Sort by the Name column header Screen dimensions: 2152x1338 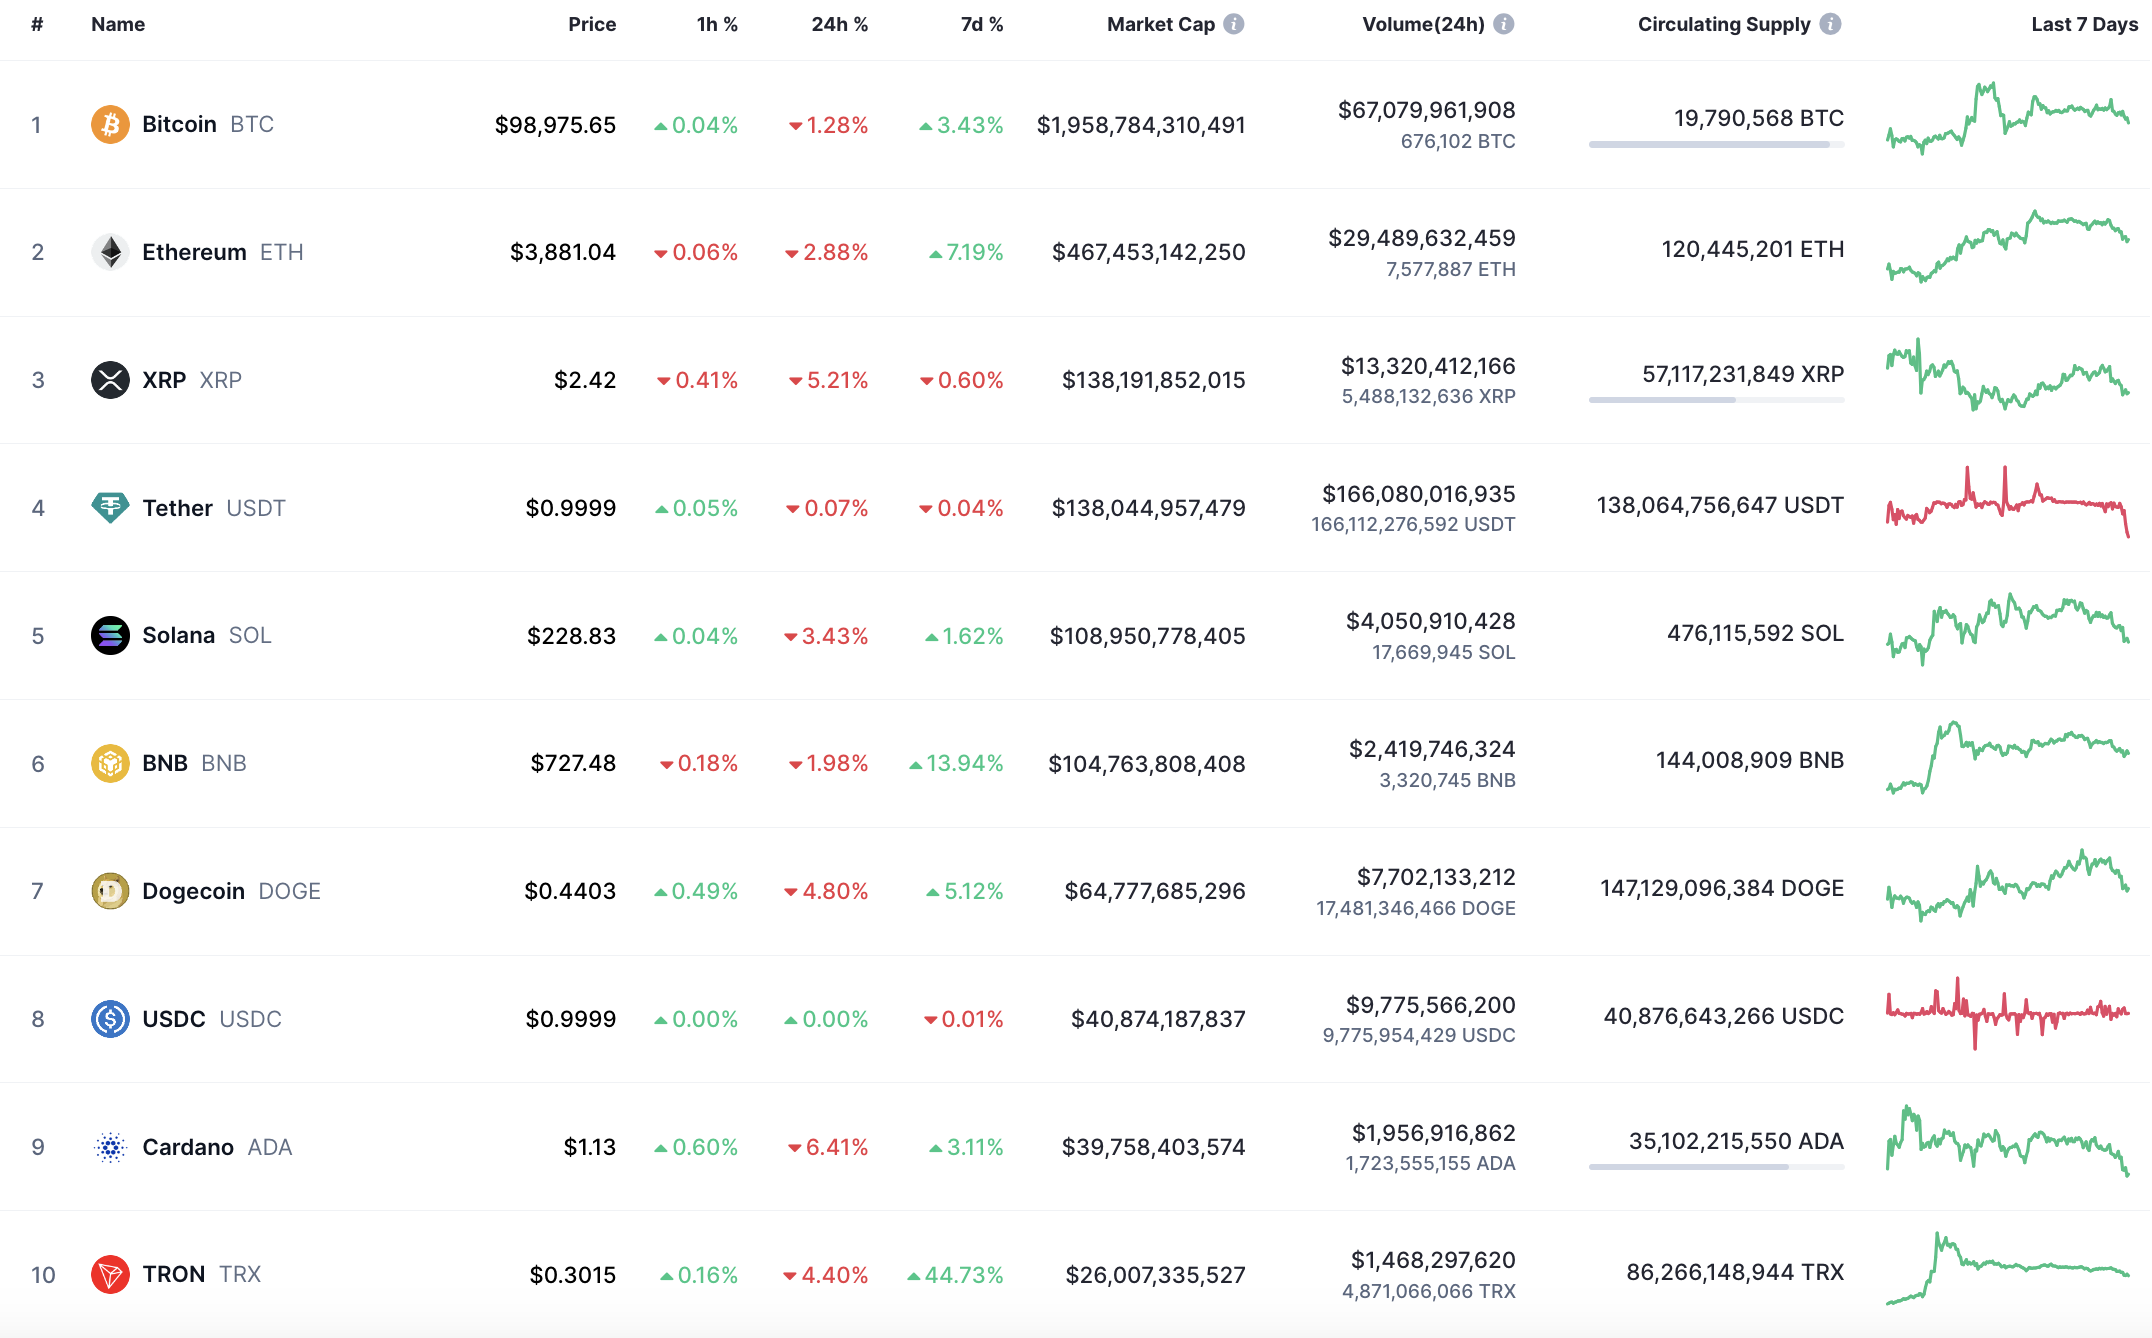pyautogui.click(x=118, y=24)
